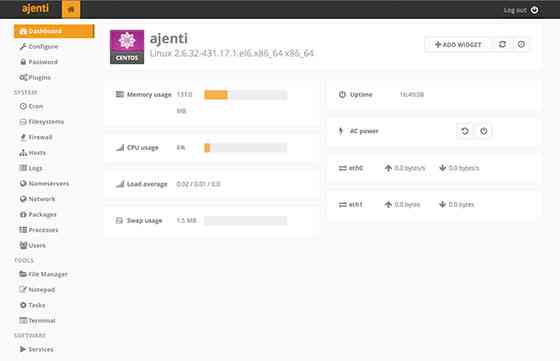
Task: Click the Hosts icon in sidebar
Action: [x=23, y=152]
